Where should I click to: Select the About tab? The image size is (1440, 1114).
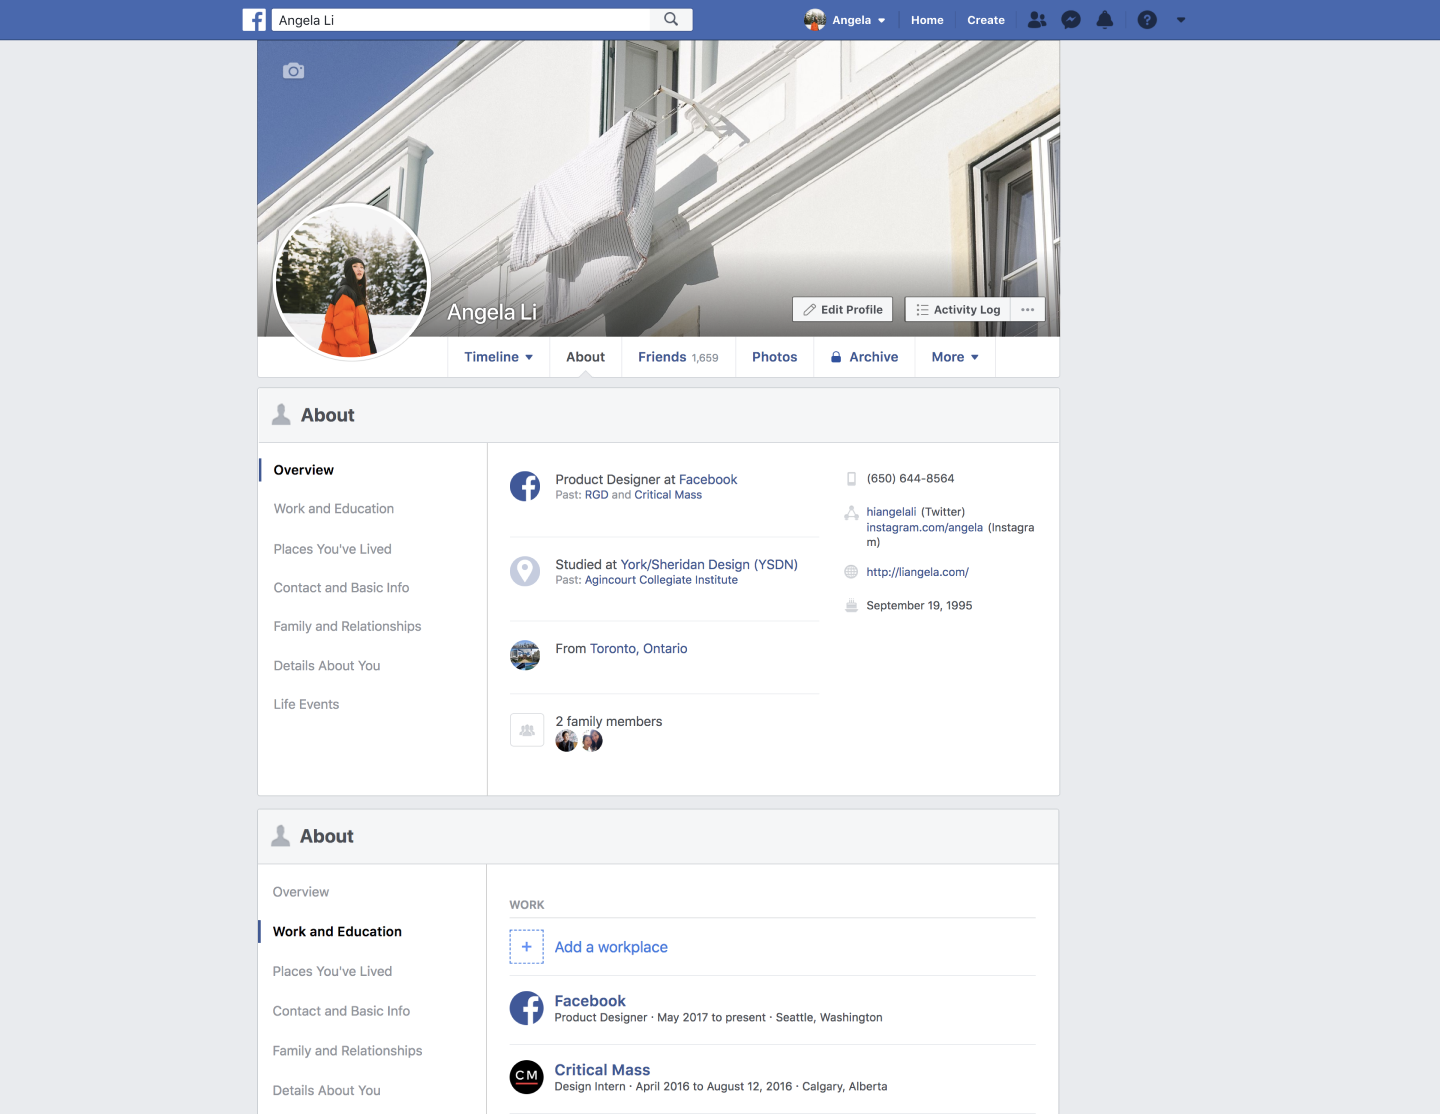click(586, 357)
